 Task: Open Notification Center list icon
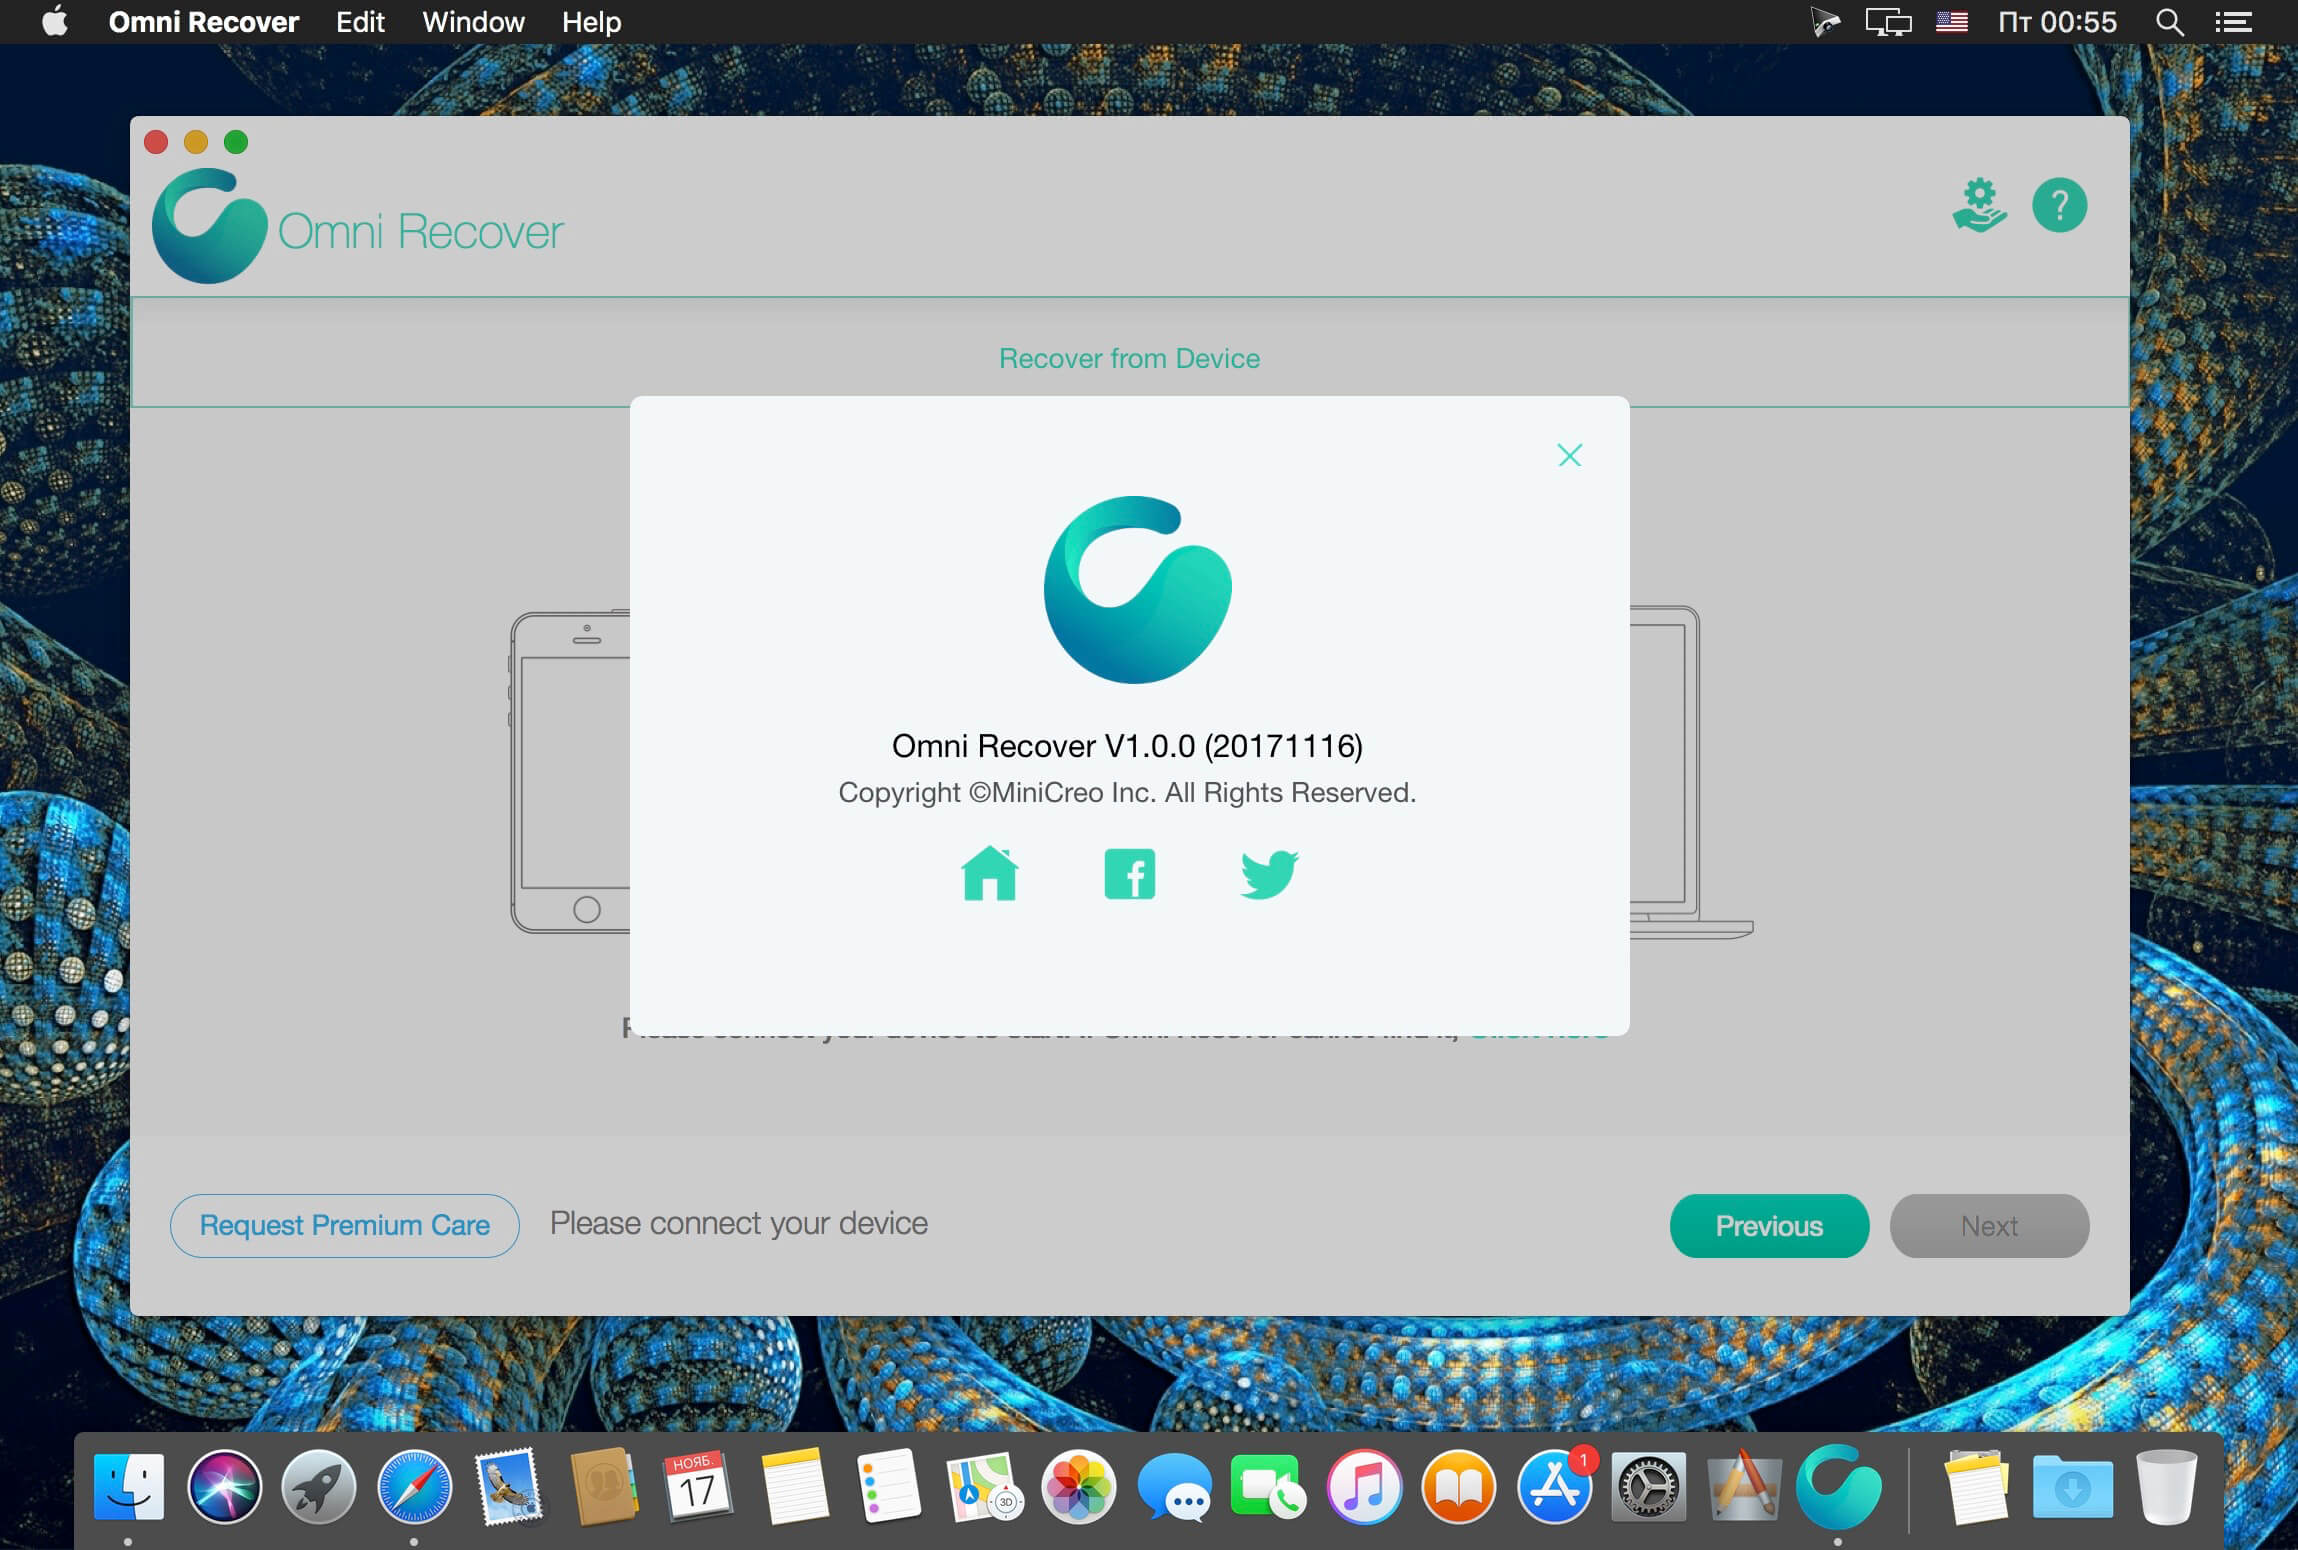coord(2233,22)
